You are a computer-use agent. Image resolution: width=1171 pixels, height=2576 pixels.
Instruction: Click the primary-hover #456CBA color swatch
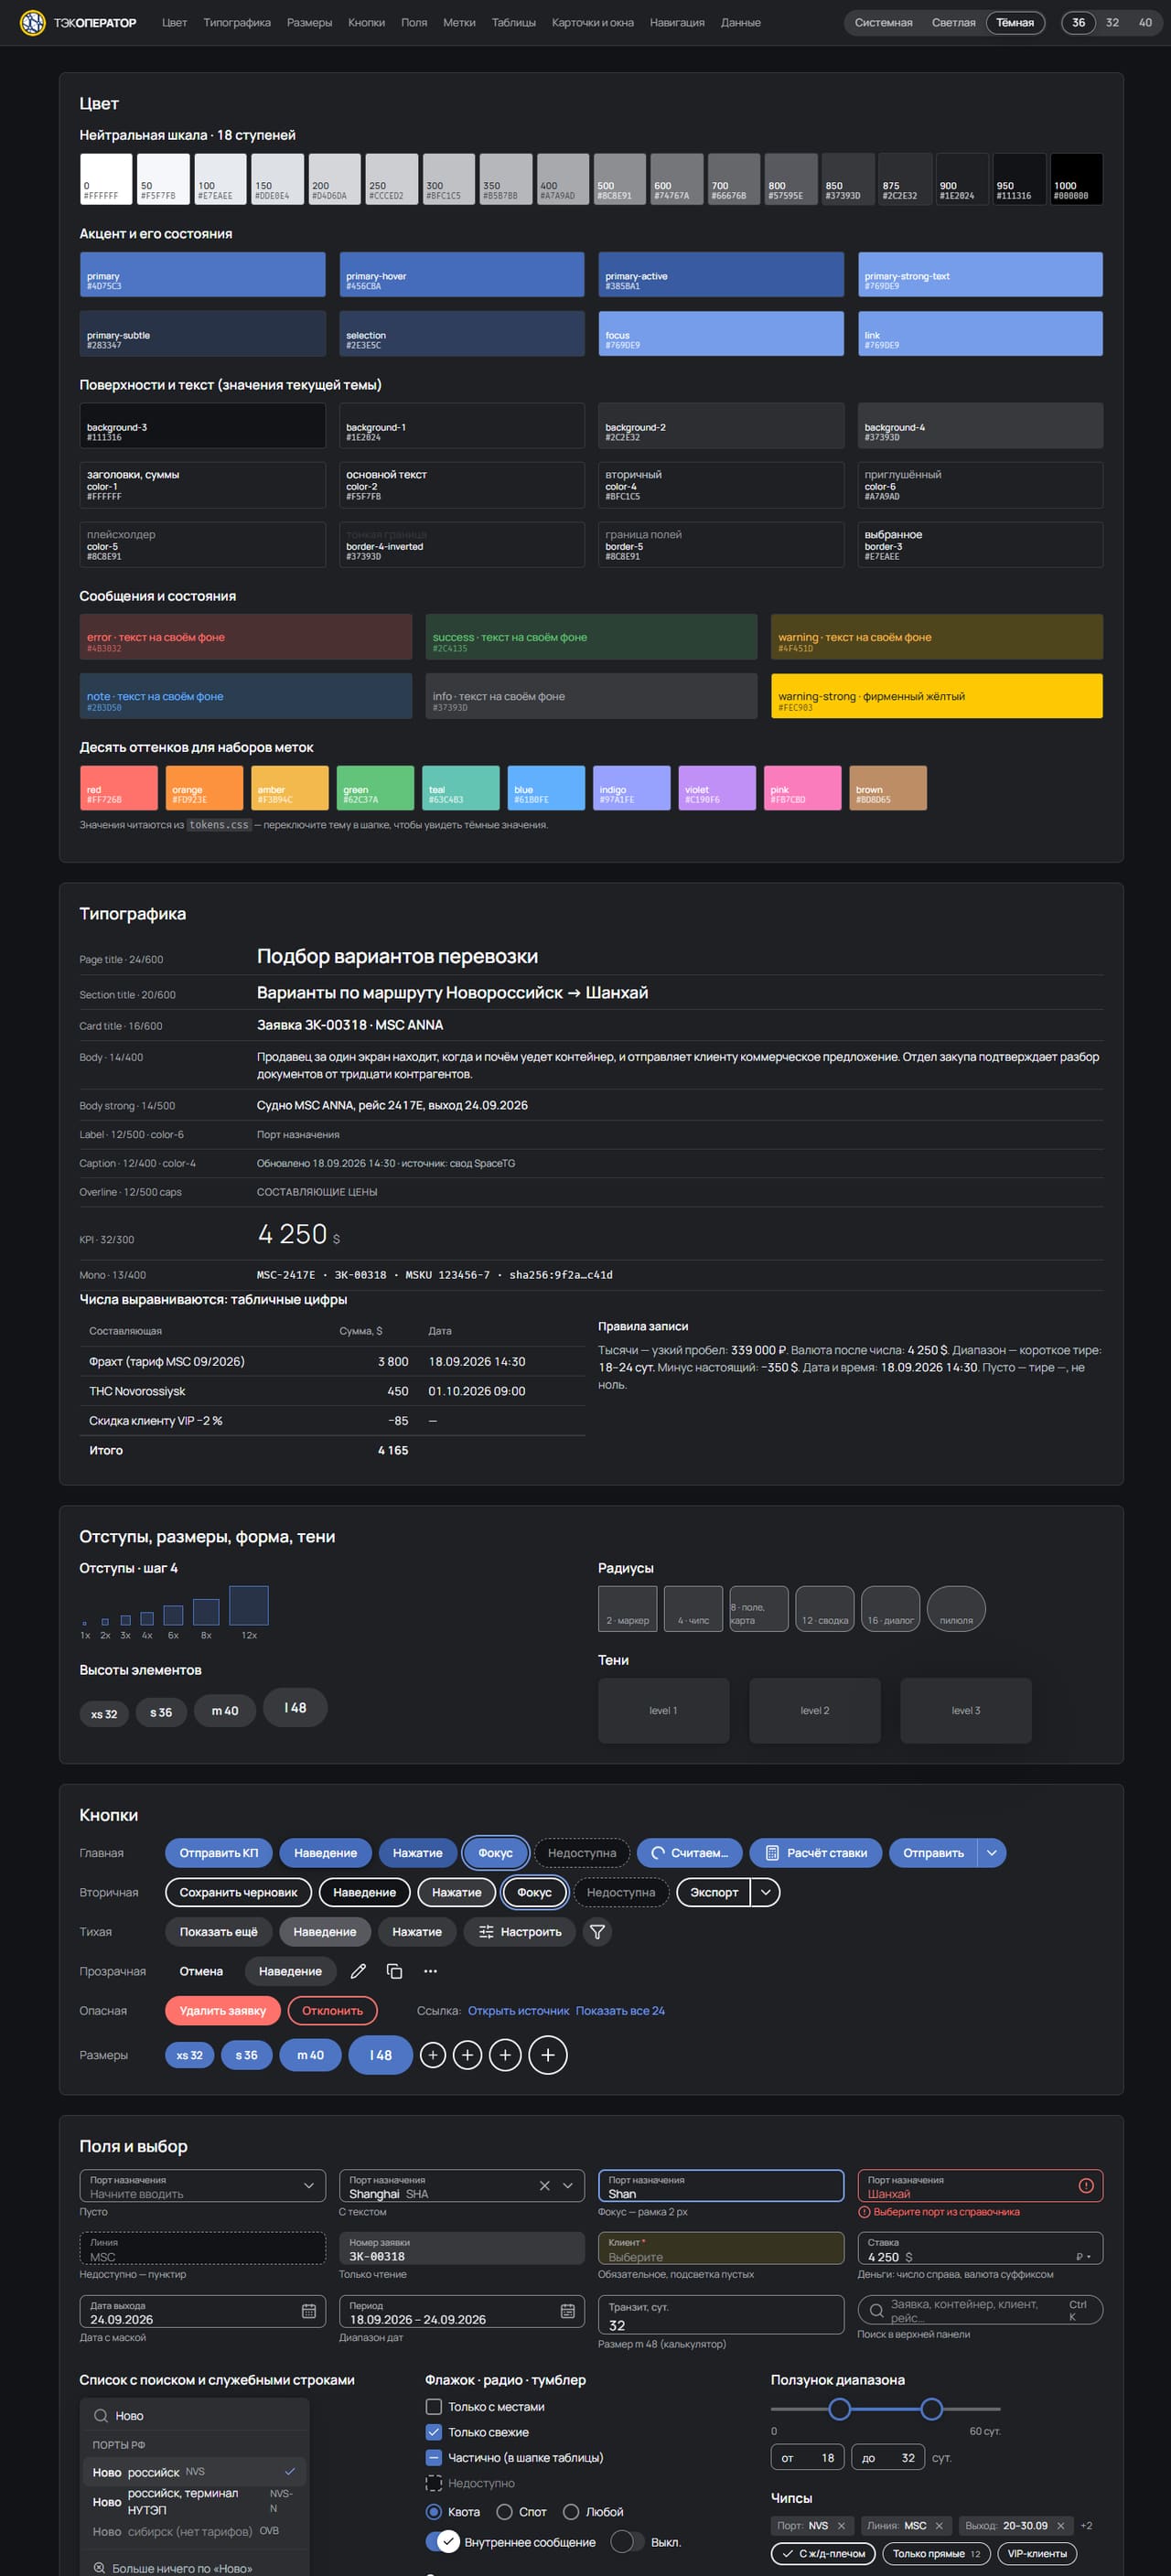click(462, 274)
